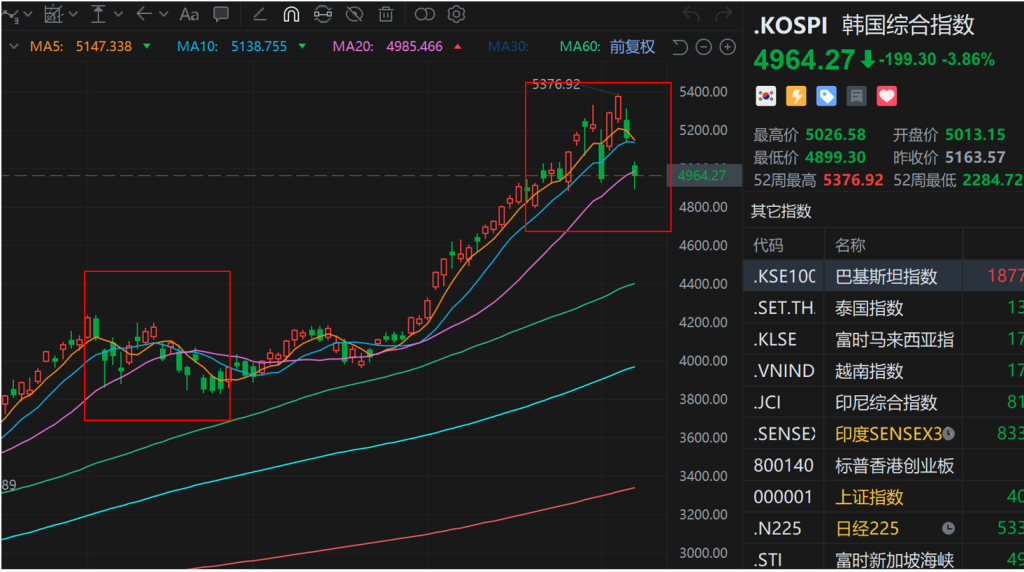
Task: Click the comment bubble note tool
Action: tap(221, 14)
